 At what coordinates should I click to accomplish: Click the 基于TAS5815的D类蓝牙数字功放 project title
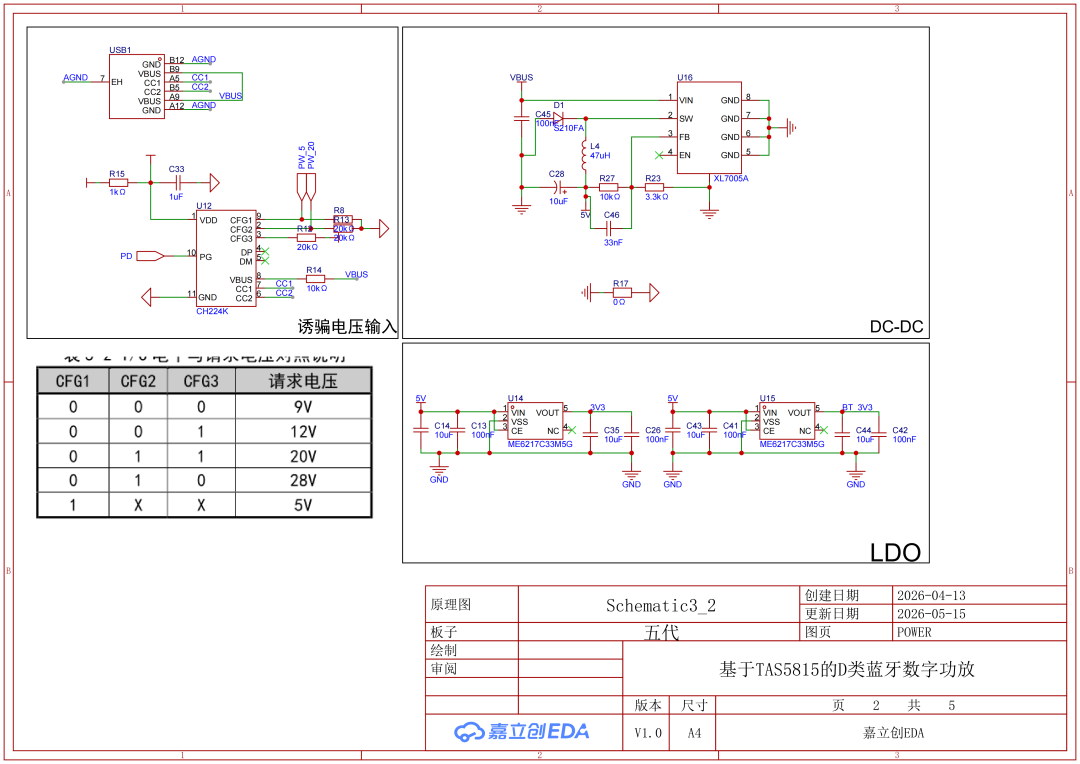(847, 670)
